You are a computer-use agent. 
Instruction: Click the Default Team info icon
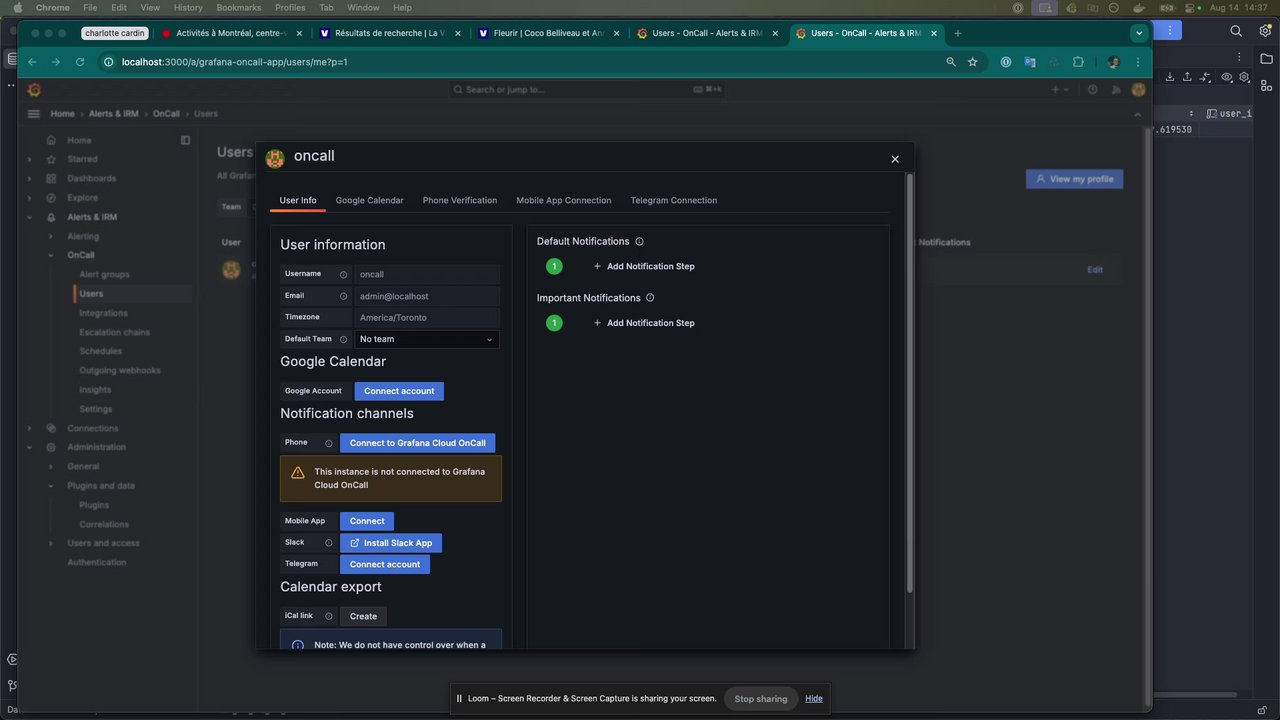click(343, 339)
